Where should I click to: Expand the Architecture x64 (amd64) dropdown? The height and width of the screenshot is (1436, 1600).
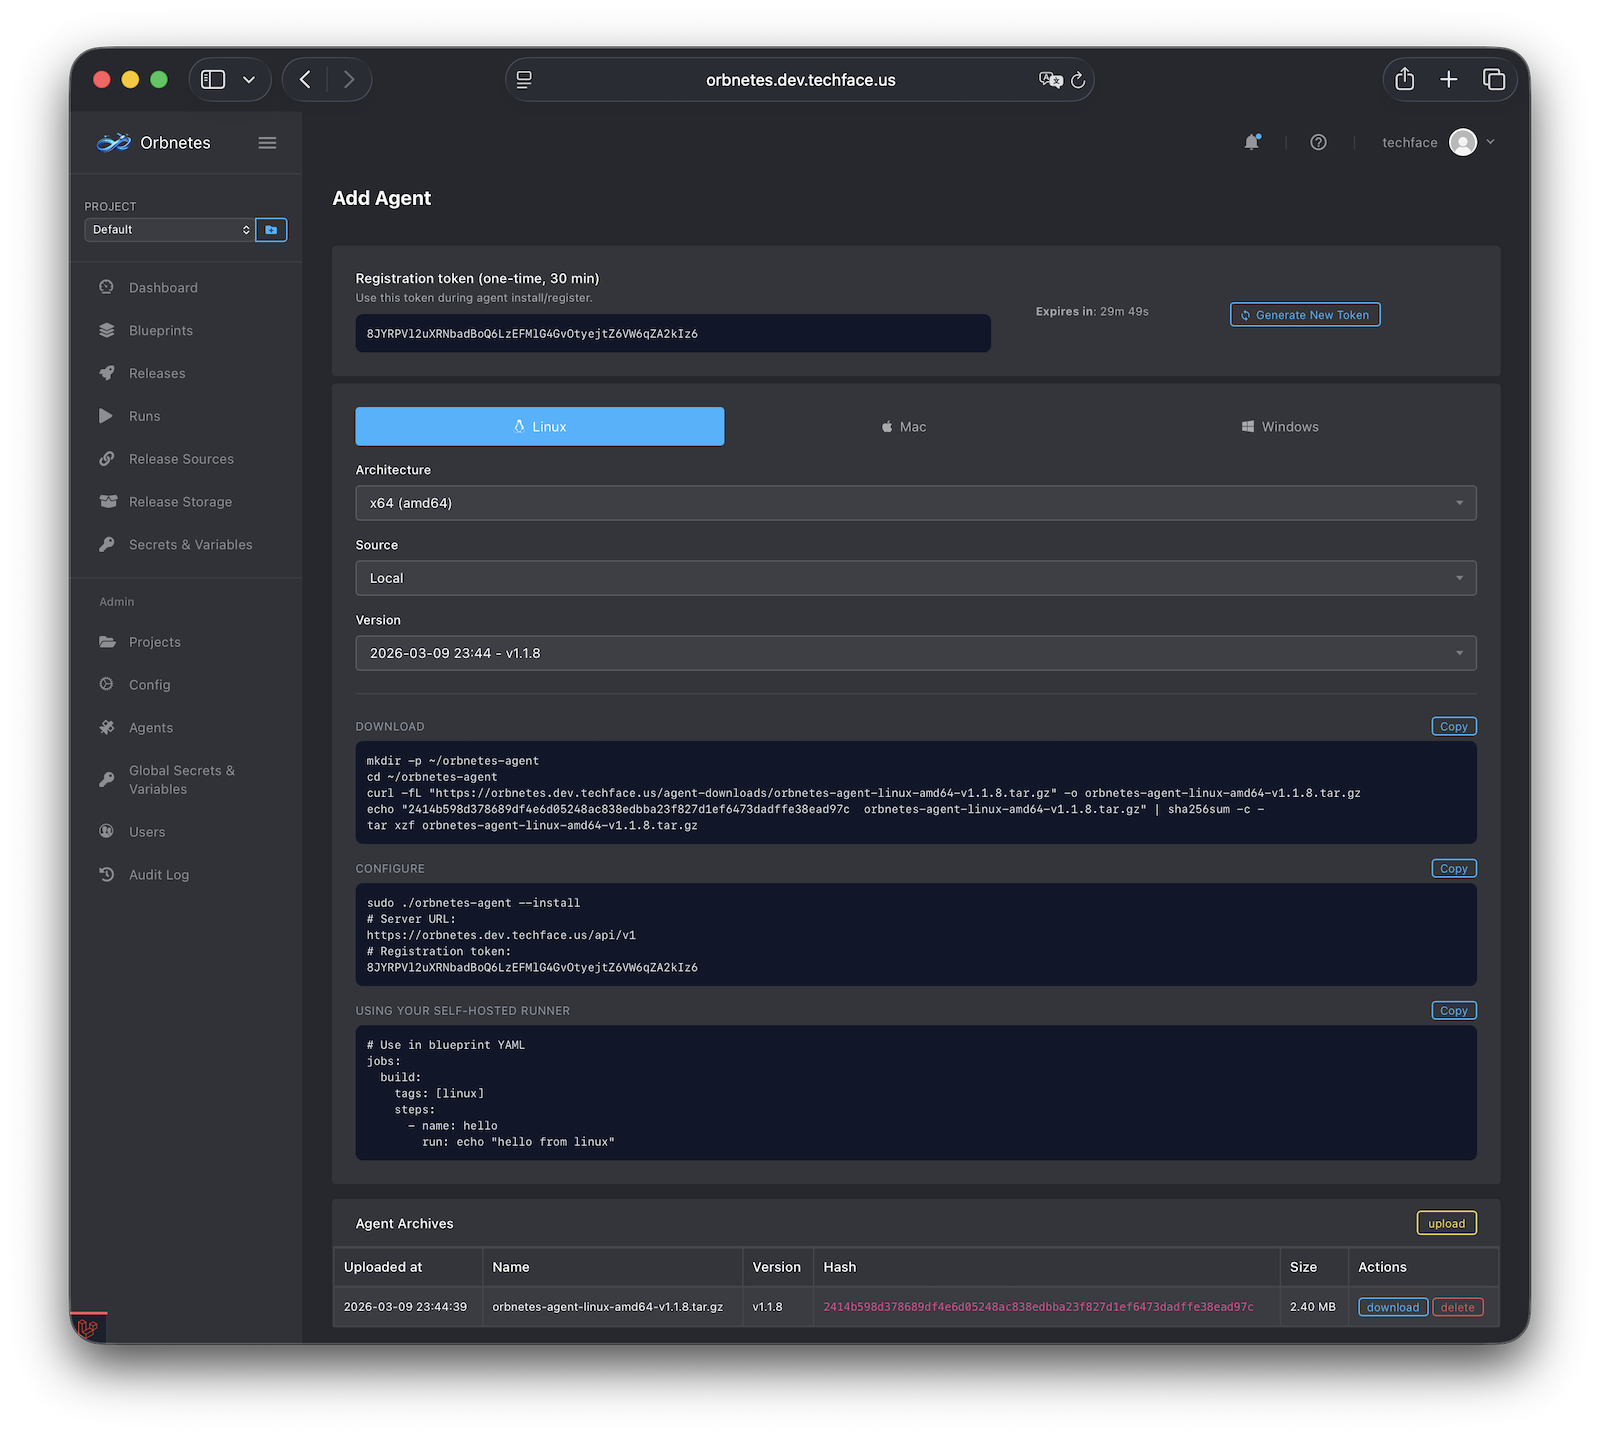[x=915, y=503]
